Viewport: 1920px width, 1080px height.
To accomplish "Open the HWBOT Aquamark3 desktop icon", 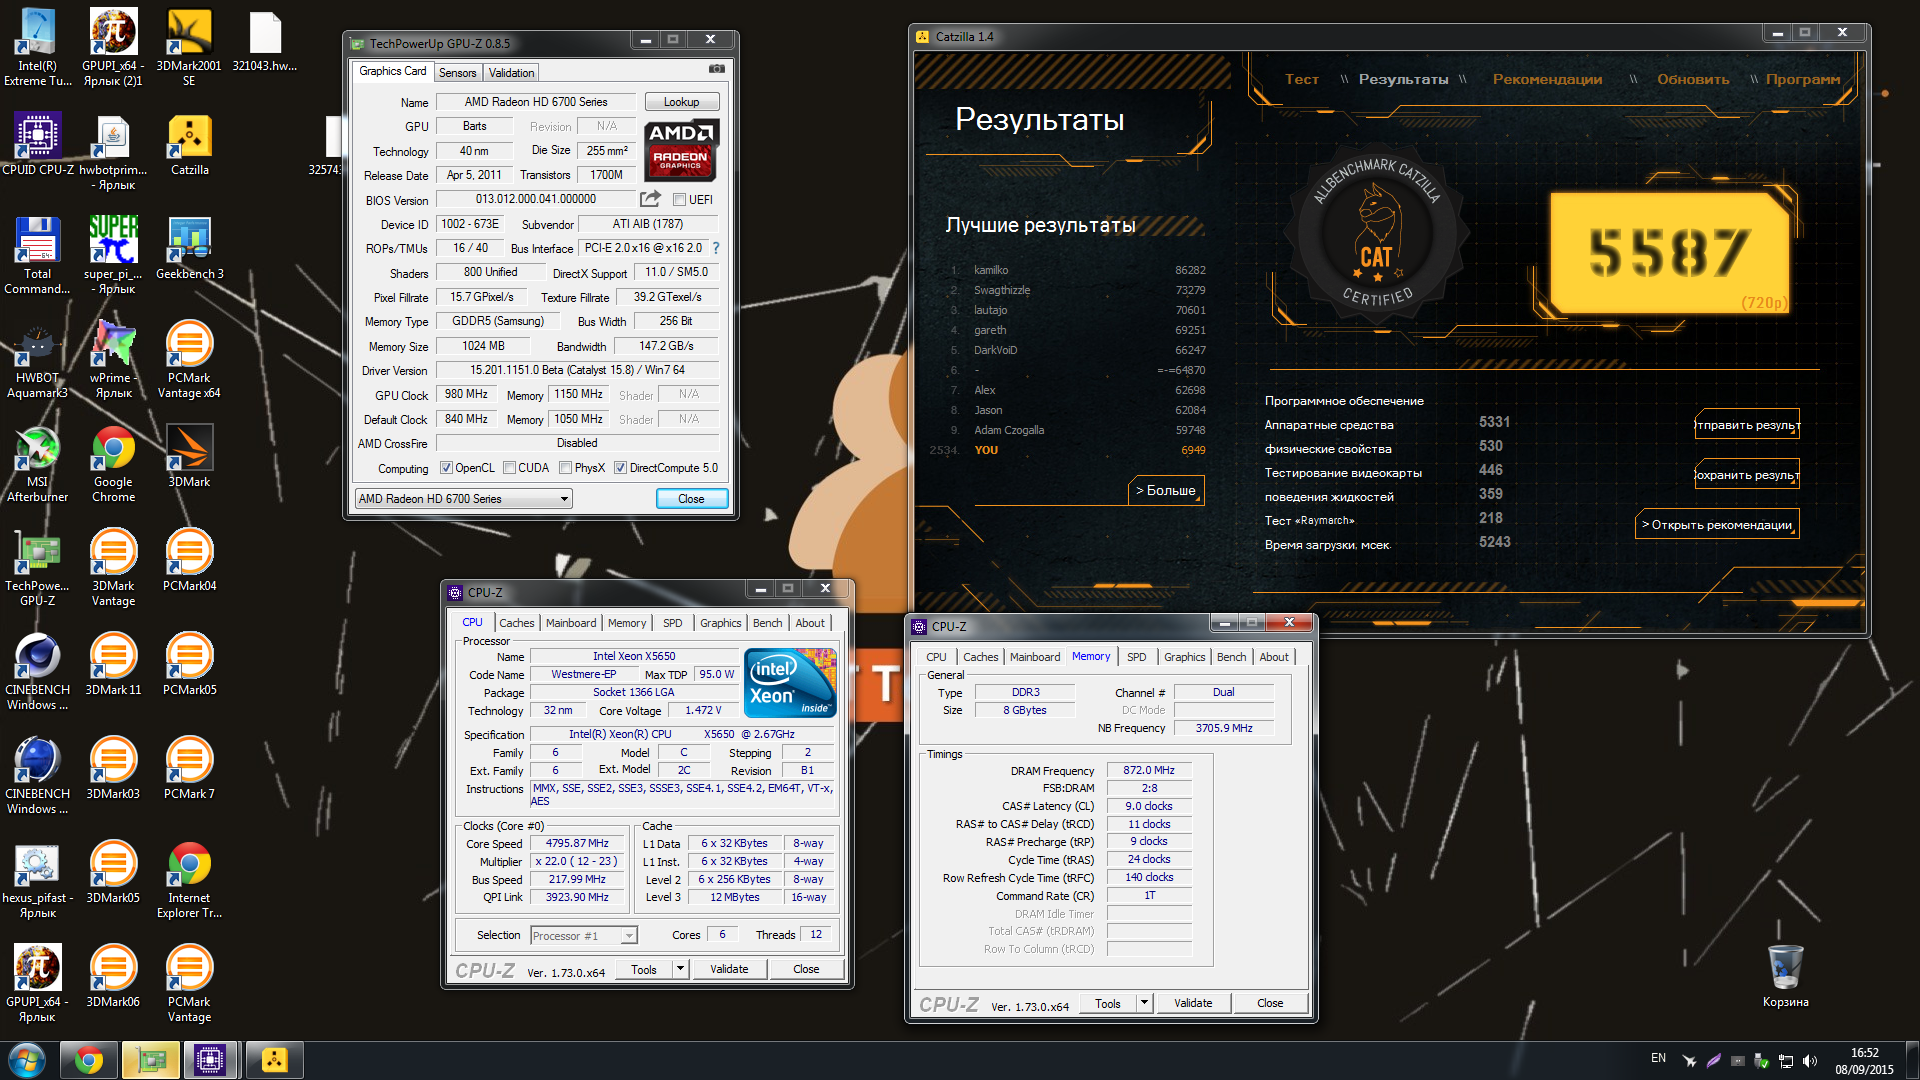I will coord(38,358).
